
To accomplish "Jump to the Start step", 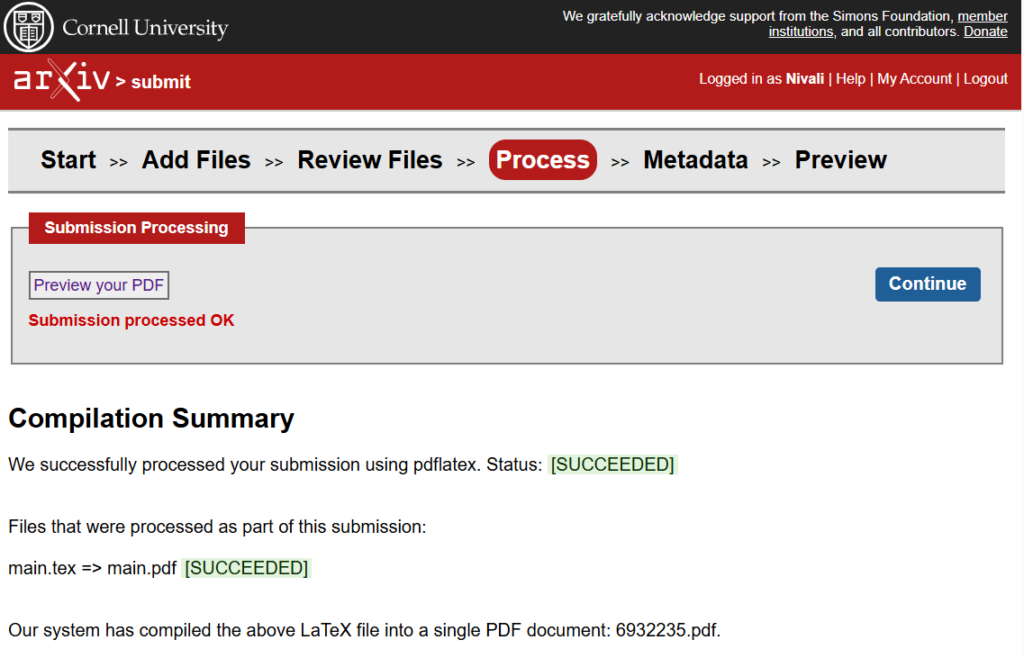I will [68, 160].
